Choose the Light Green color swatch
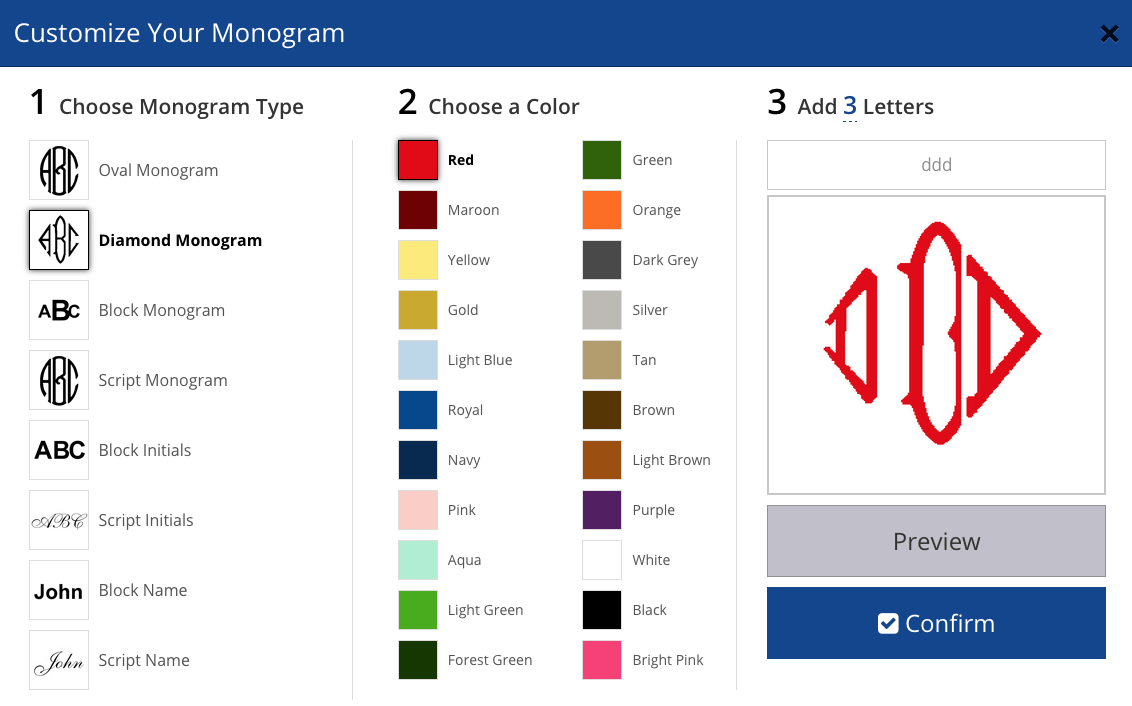The image size is (1132, 706). [x=418, y=610]
